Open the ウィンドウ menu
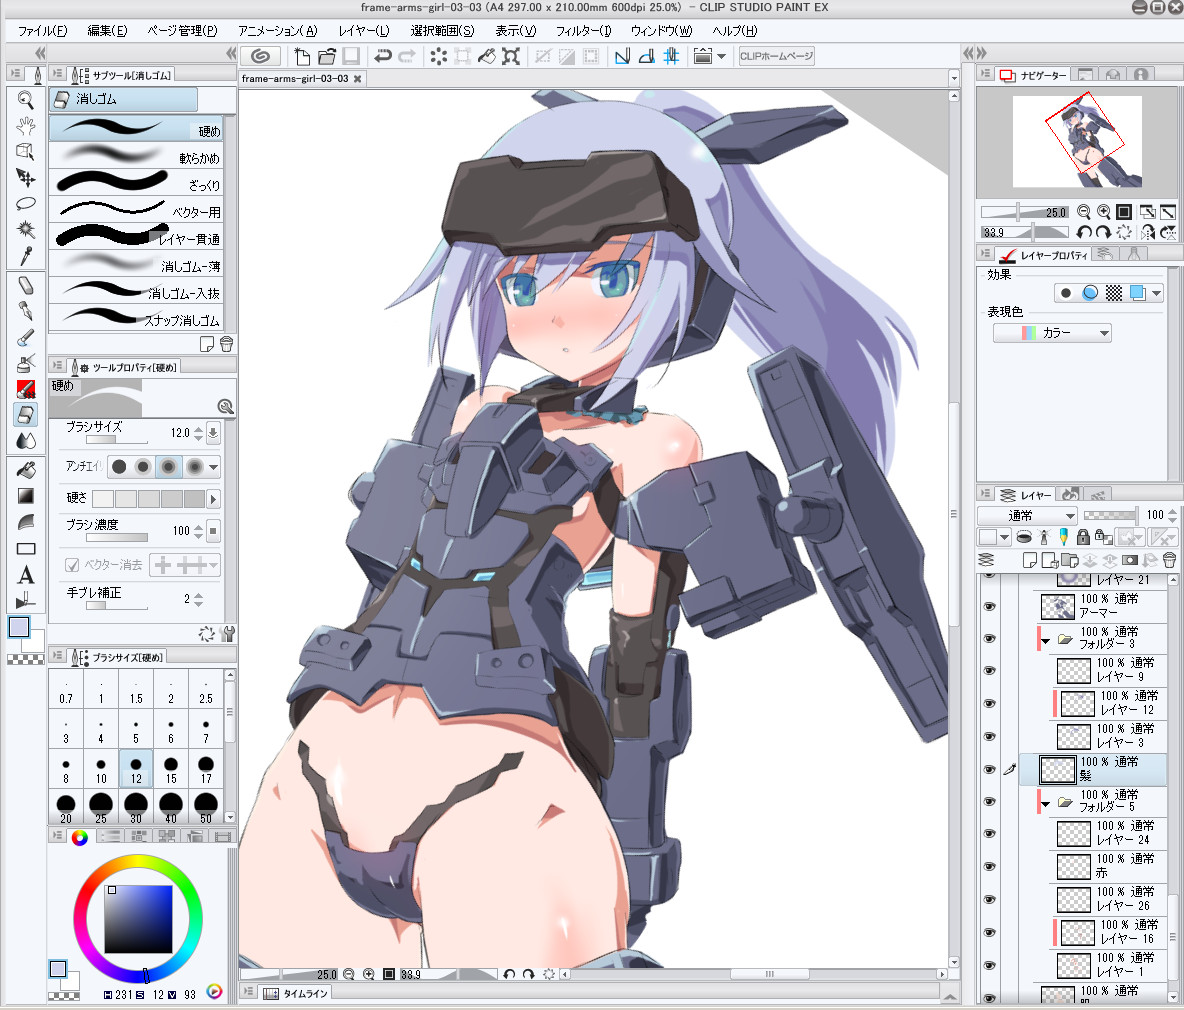 point(661,31)
